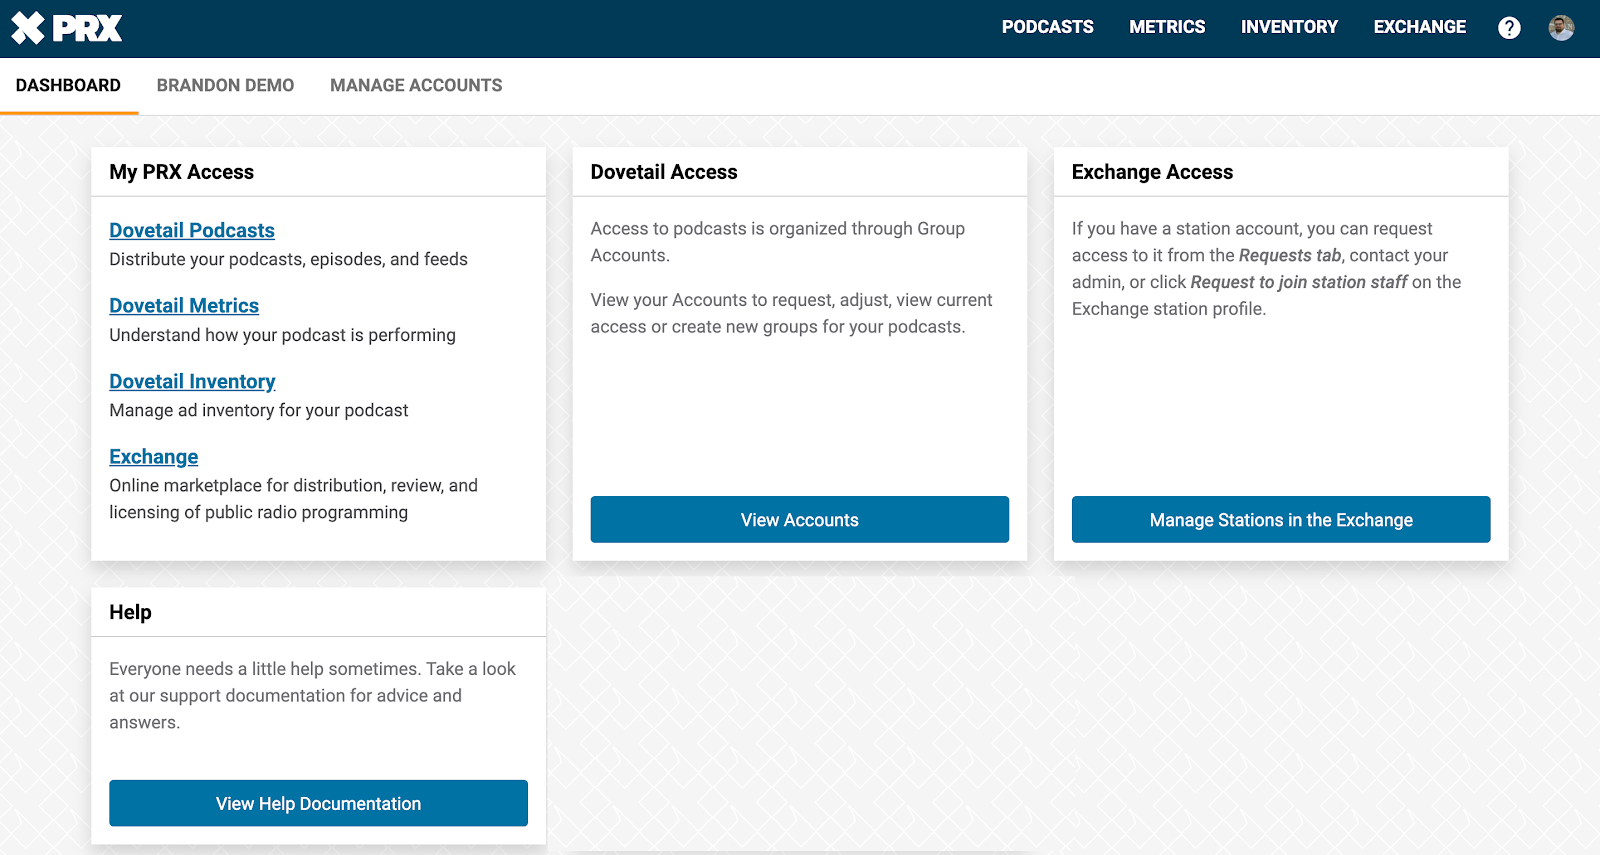Click the Dovetail Access card heading

pyautogui.click(x=664, y=172)
